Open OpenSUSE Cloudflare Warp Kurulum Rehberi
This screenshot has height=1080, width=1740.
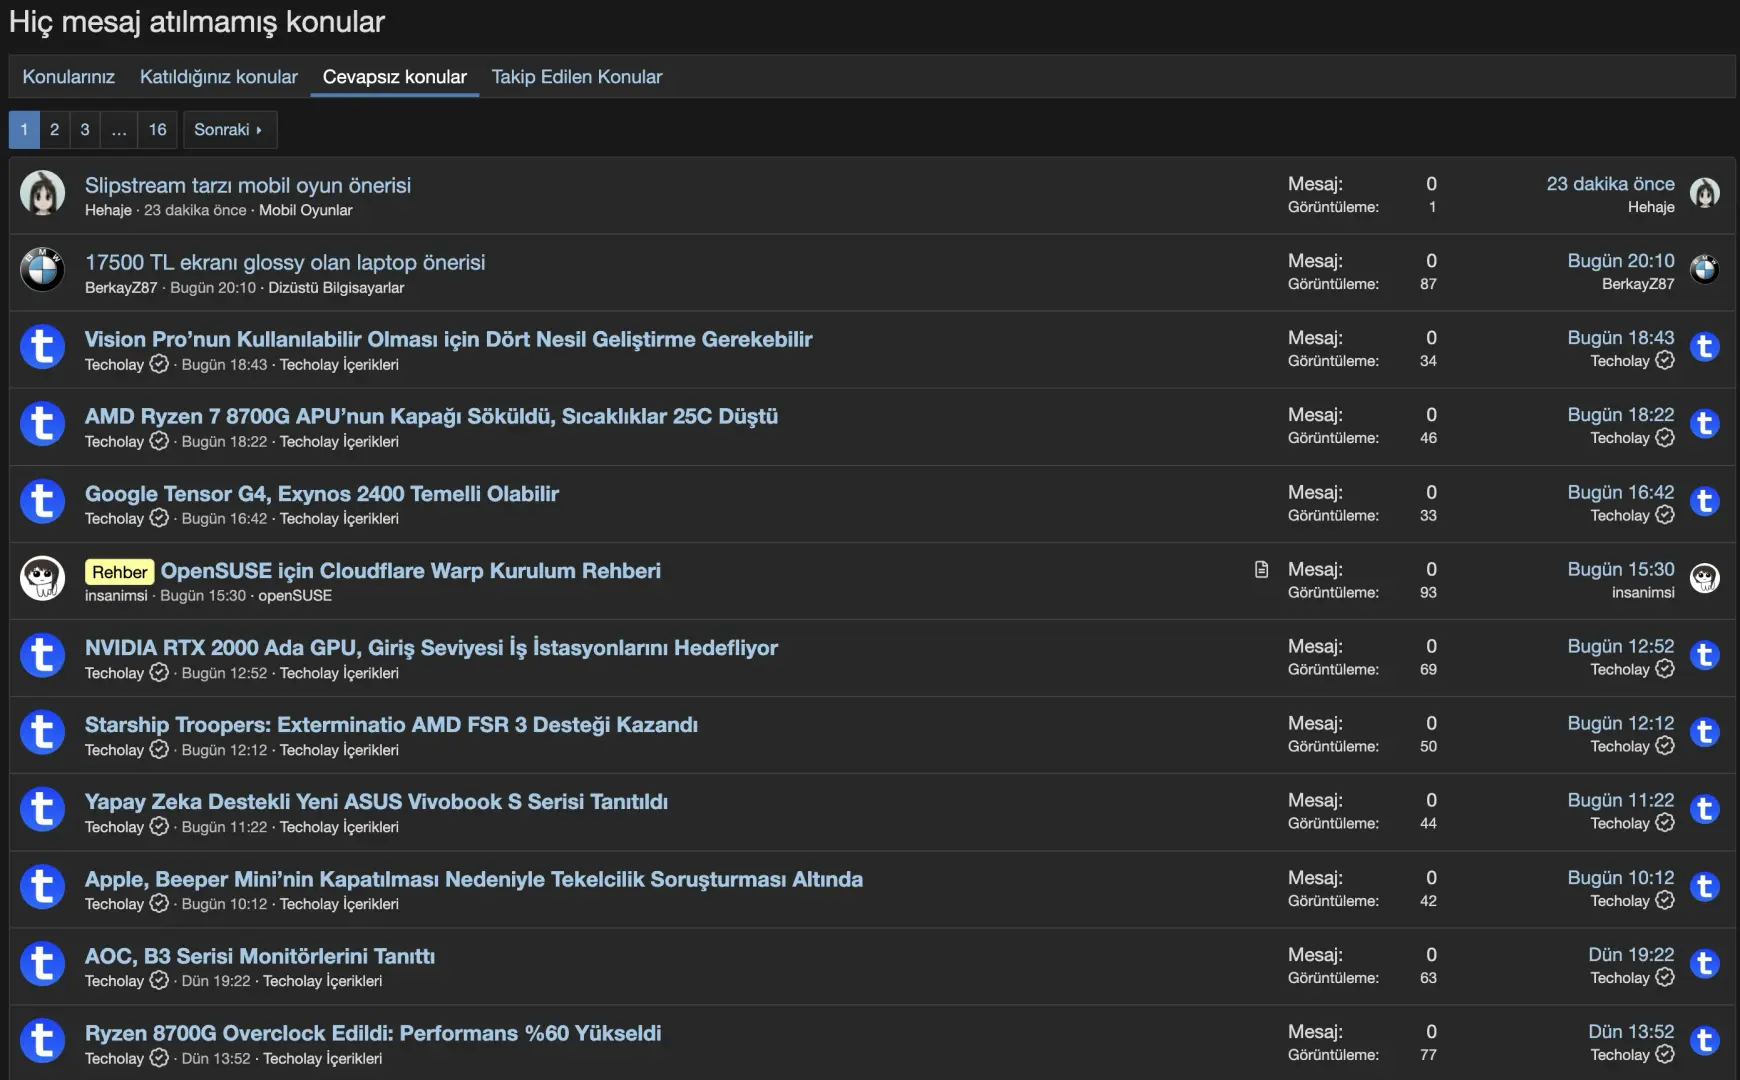pos(411,570)
